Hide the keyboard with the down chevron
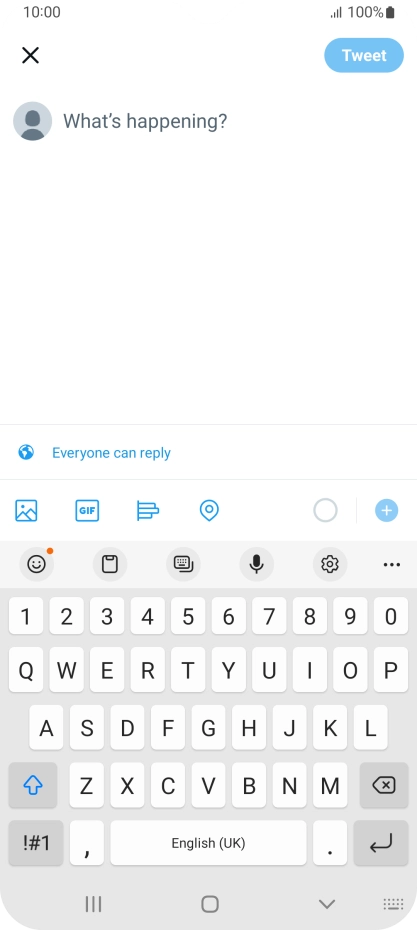Image resolution: width=417 pixels, height=930 pixels. [327, 904]
